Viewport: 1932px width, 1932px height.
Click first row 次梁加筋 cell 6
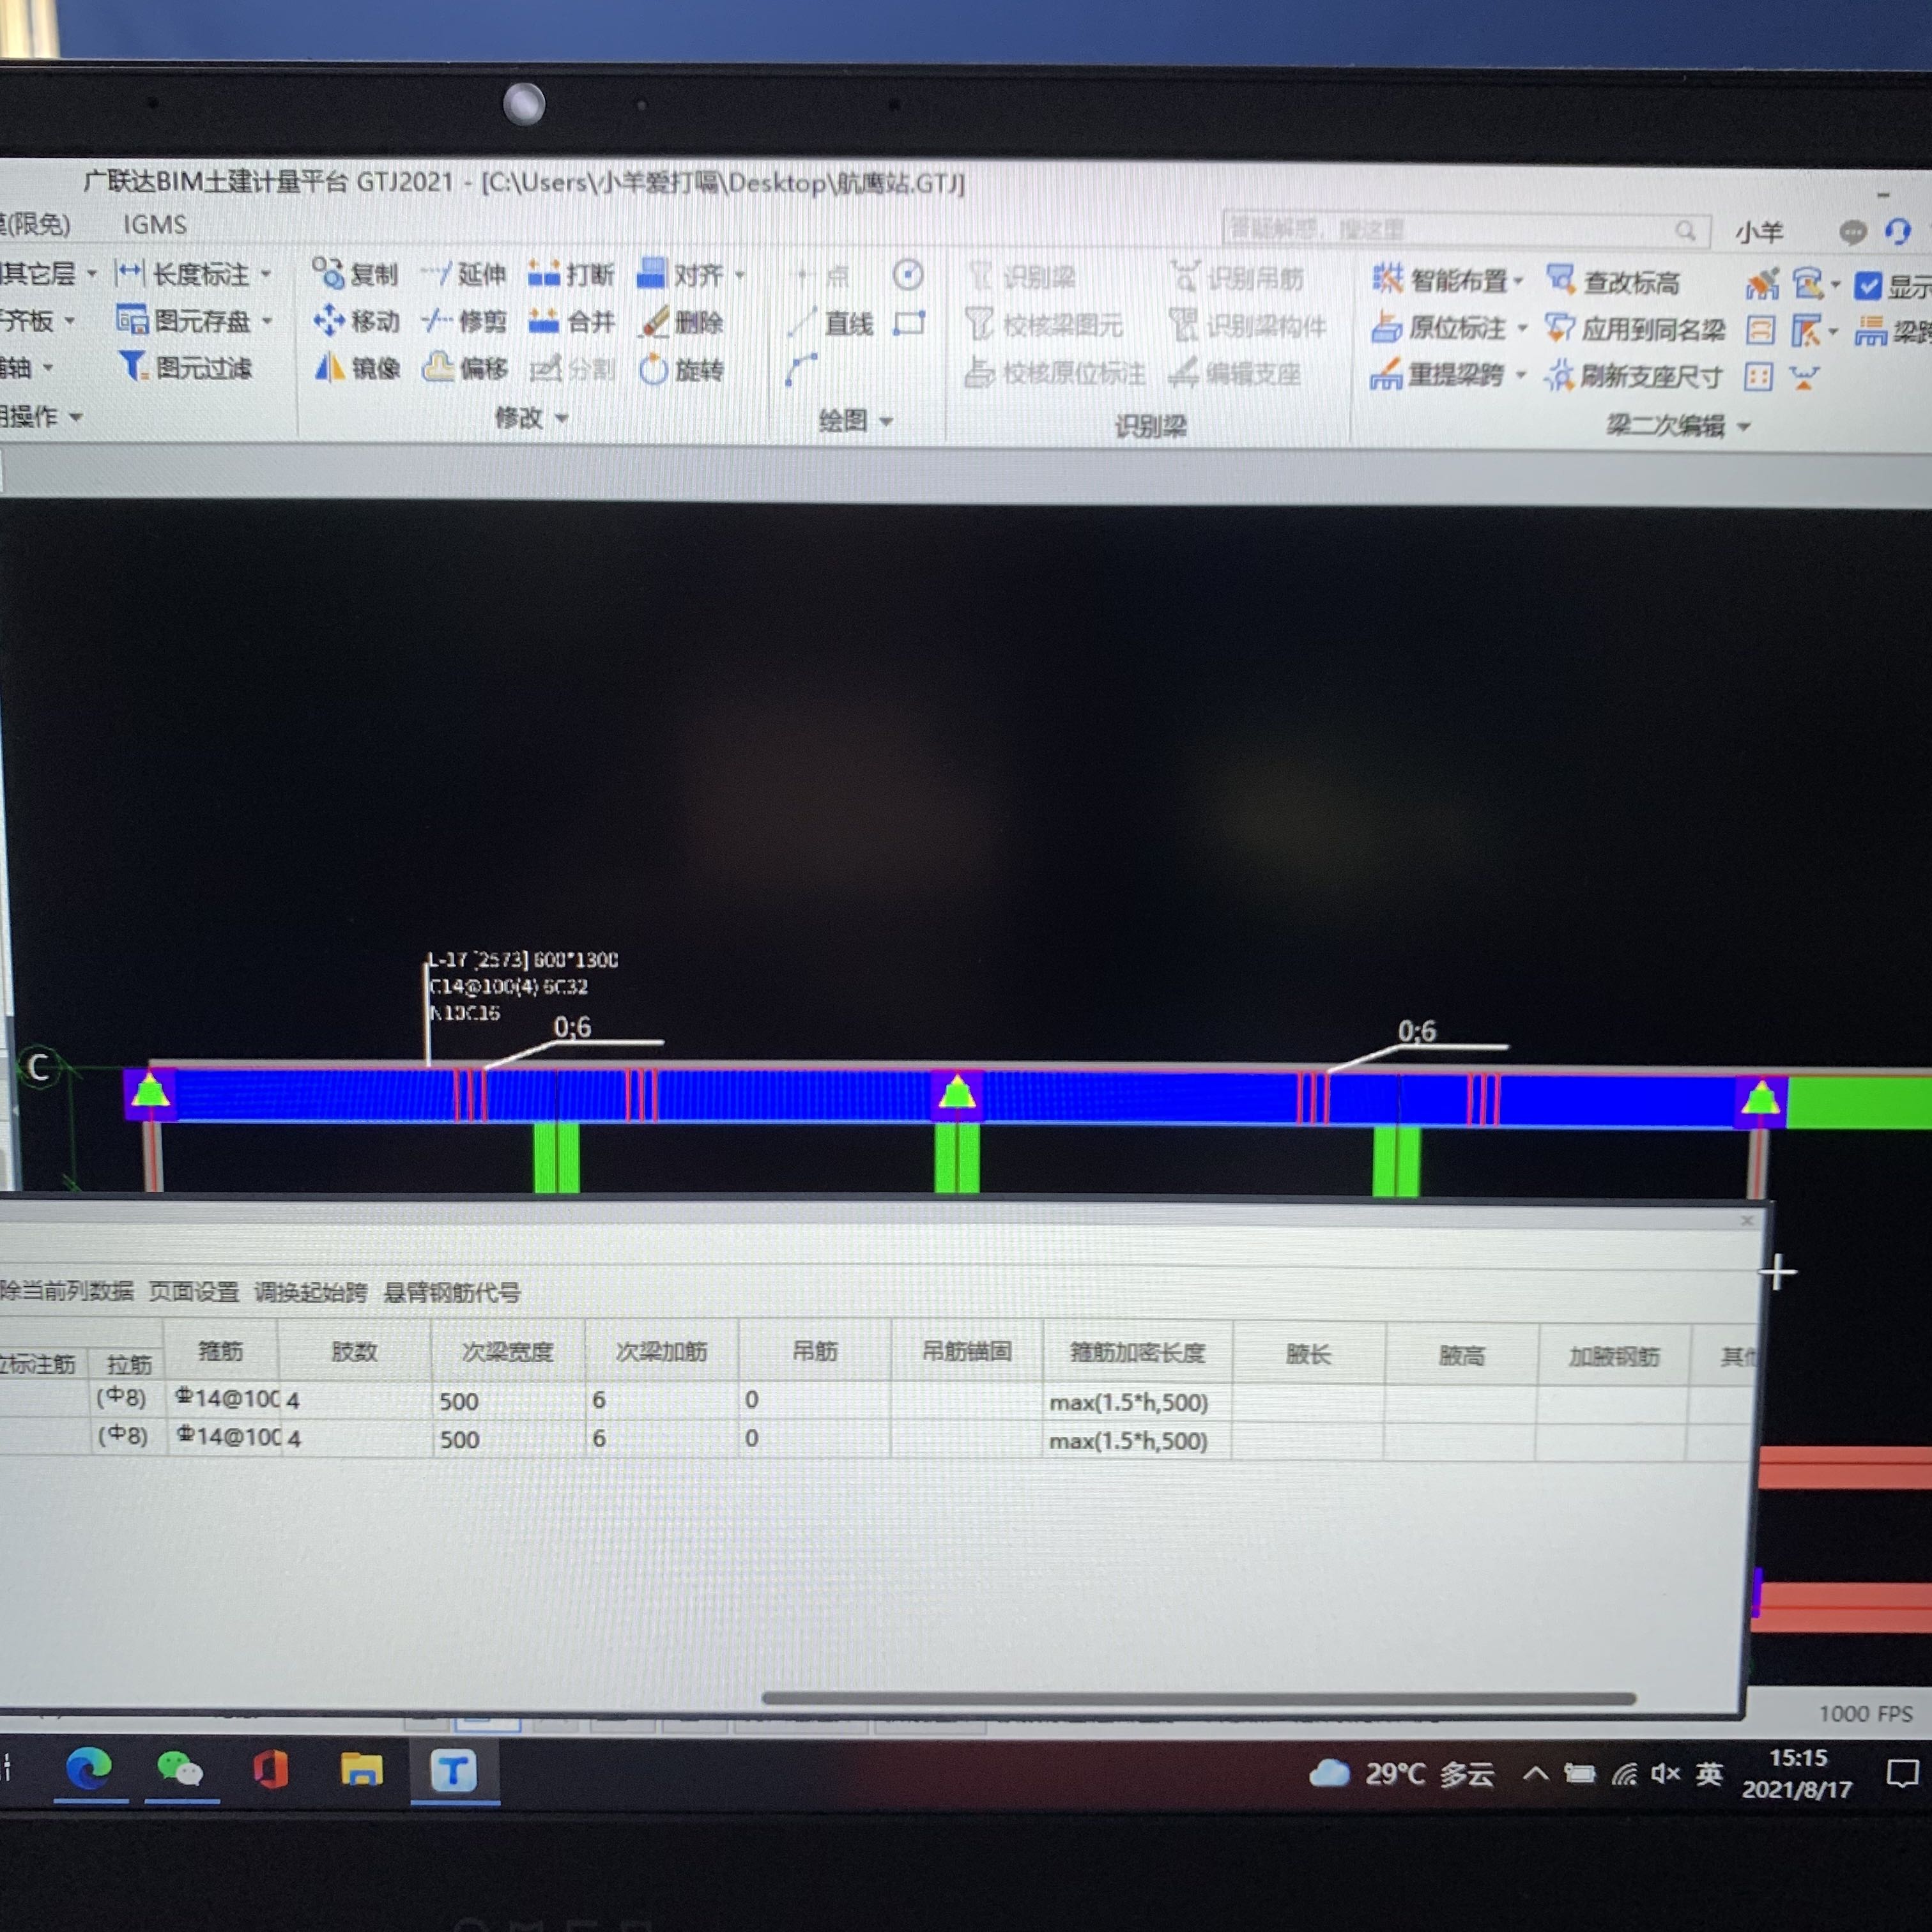(662, 1400)
